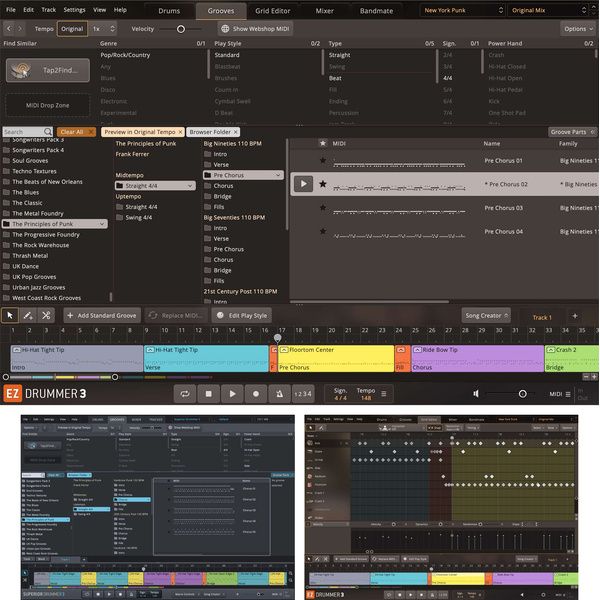
Task: Star the Pre Chorus 03 groove
Action: [x=323, y=208]
